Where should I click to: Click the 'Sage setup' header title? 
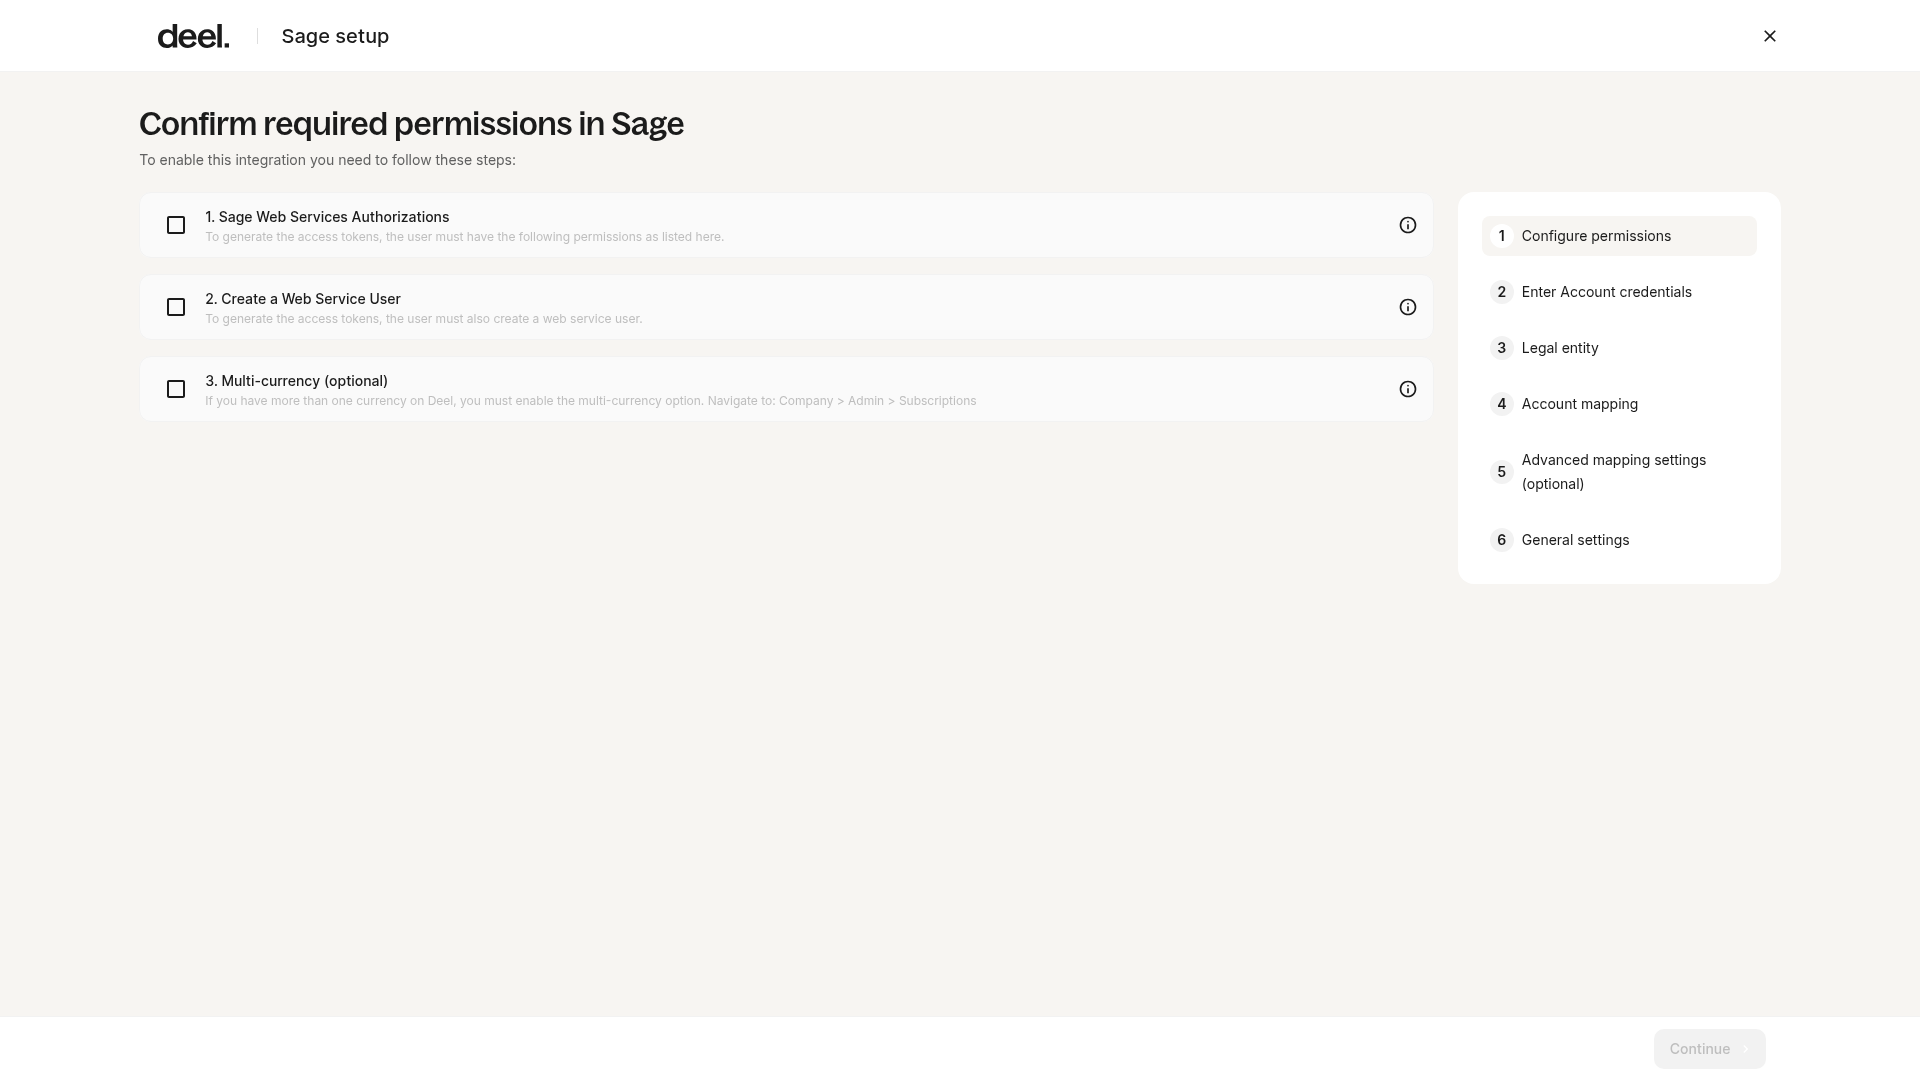[335, 36]
